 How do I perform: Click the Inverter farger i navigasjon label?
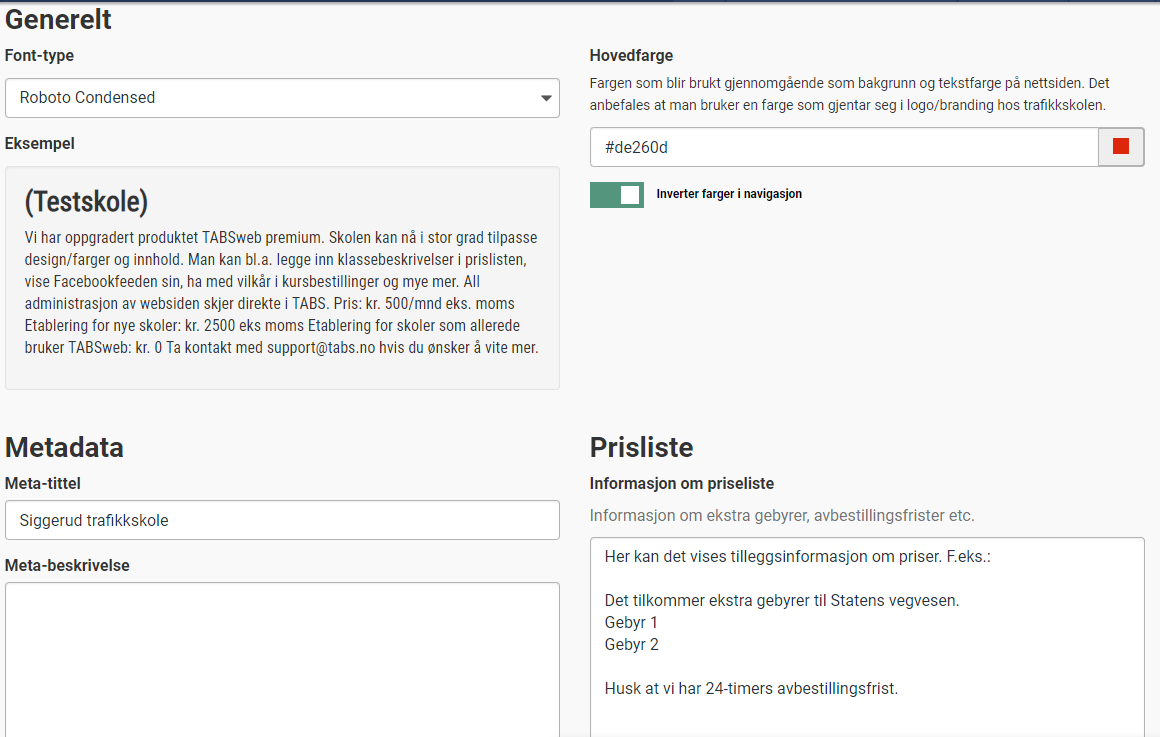[x=729, y=194]
